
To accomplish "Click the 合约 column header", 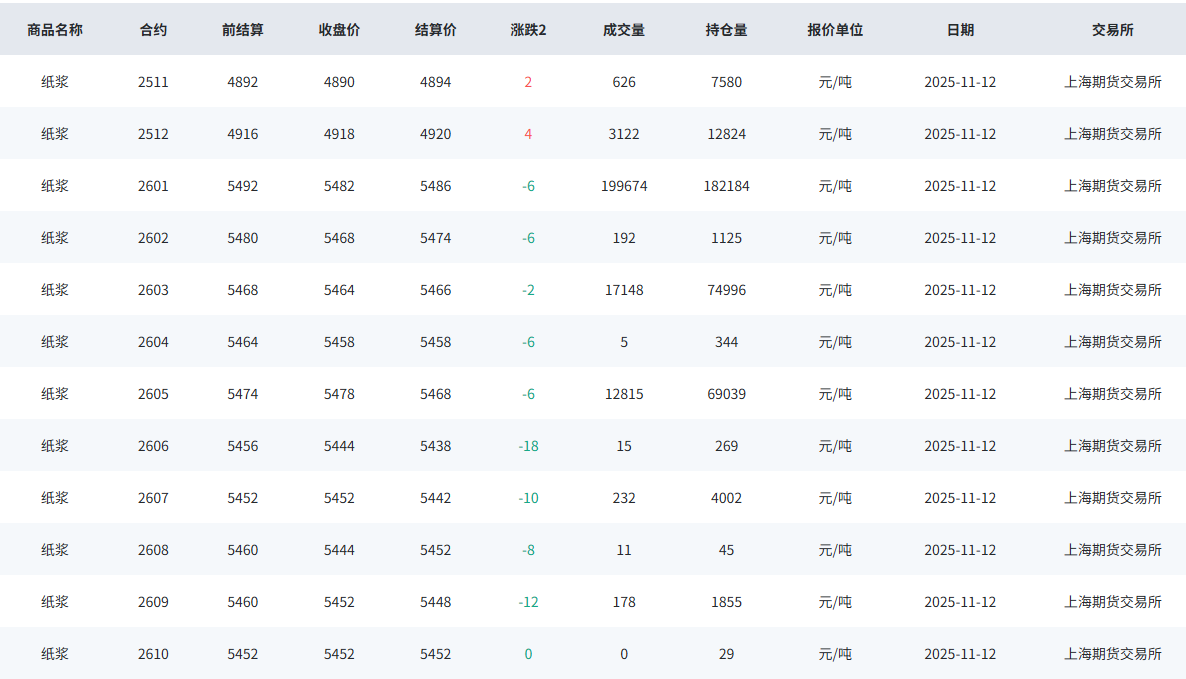I will 153,30.
